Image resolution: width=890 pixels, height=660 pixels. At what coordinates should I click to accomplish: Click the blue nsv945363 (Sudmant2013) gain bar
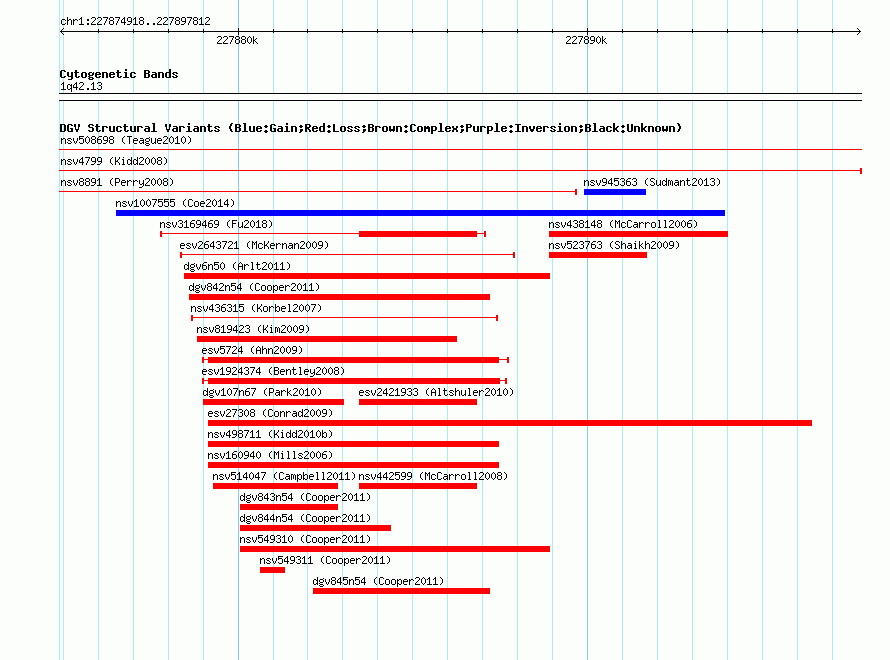(615, 192)
